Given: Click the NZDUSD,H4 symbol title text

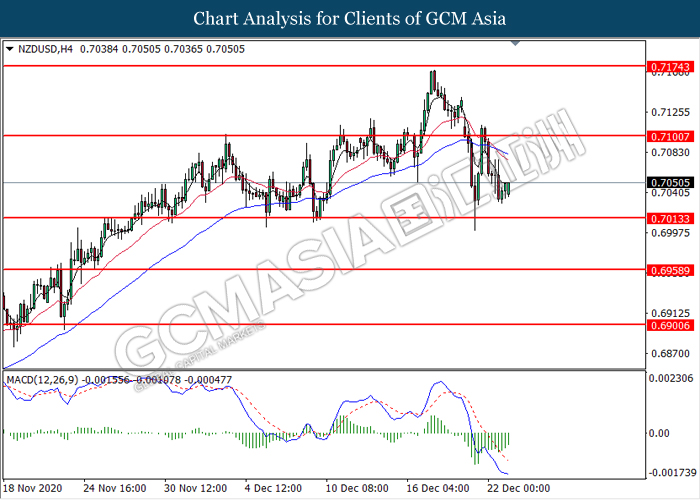Looking at the screenshot, I should tap(45, 49).
